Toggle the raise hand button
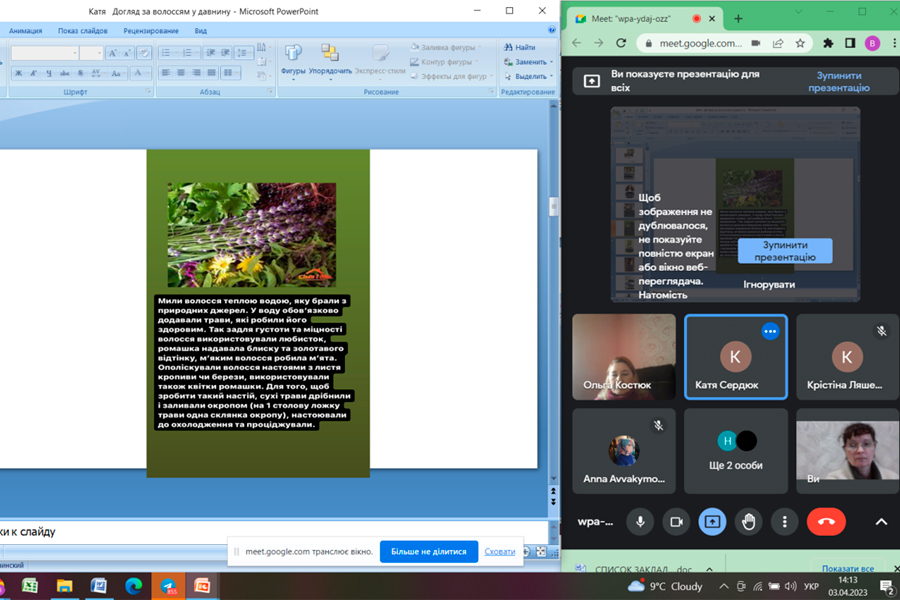 [748, 521]
